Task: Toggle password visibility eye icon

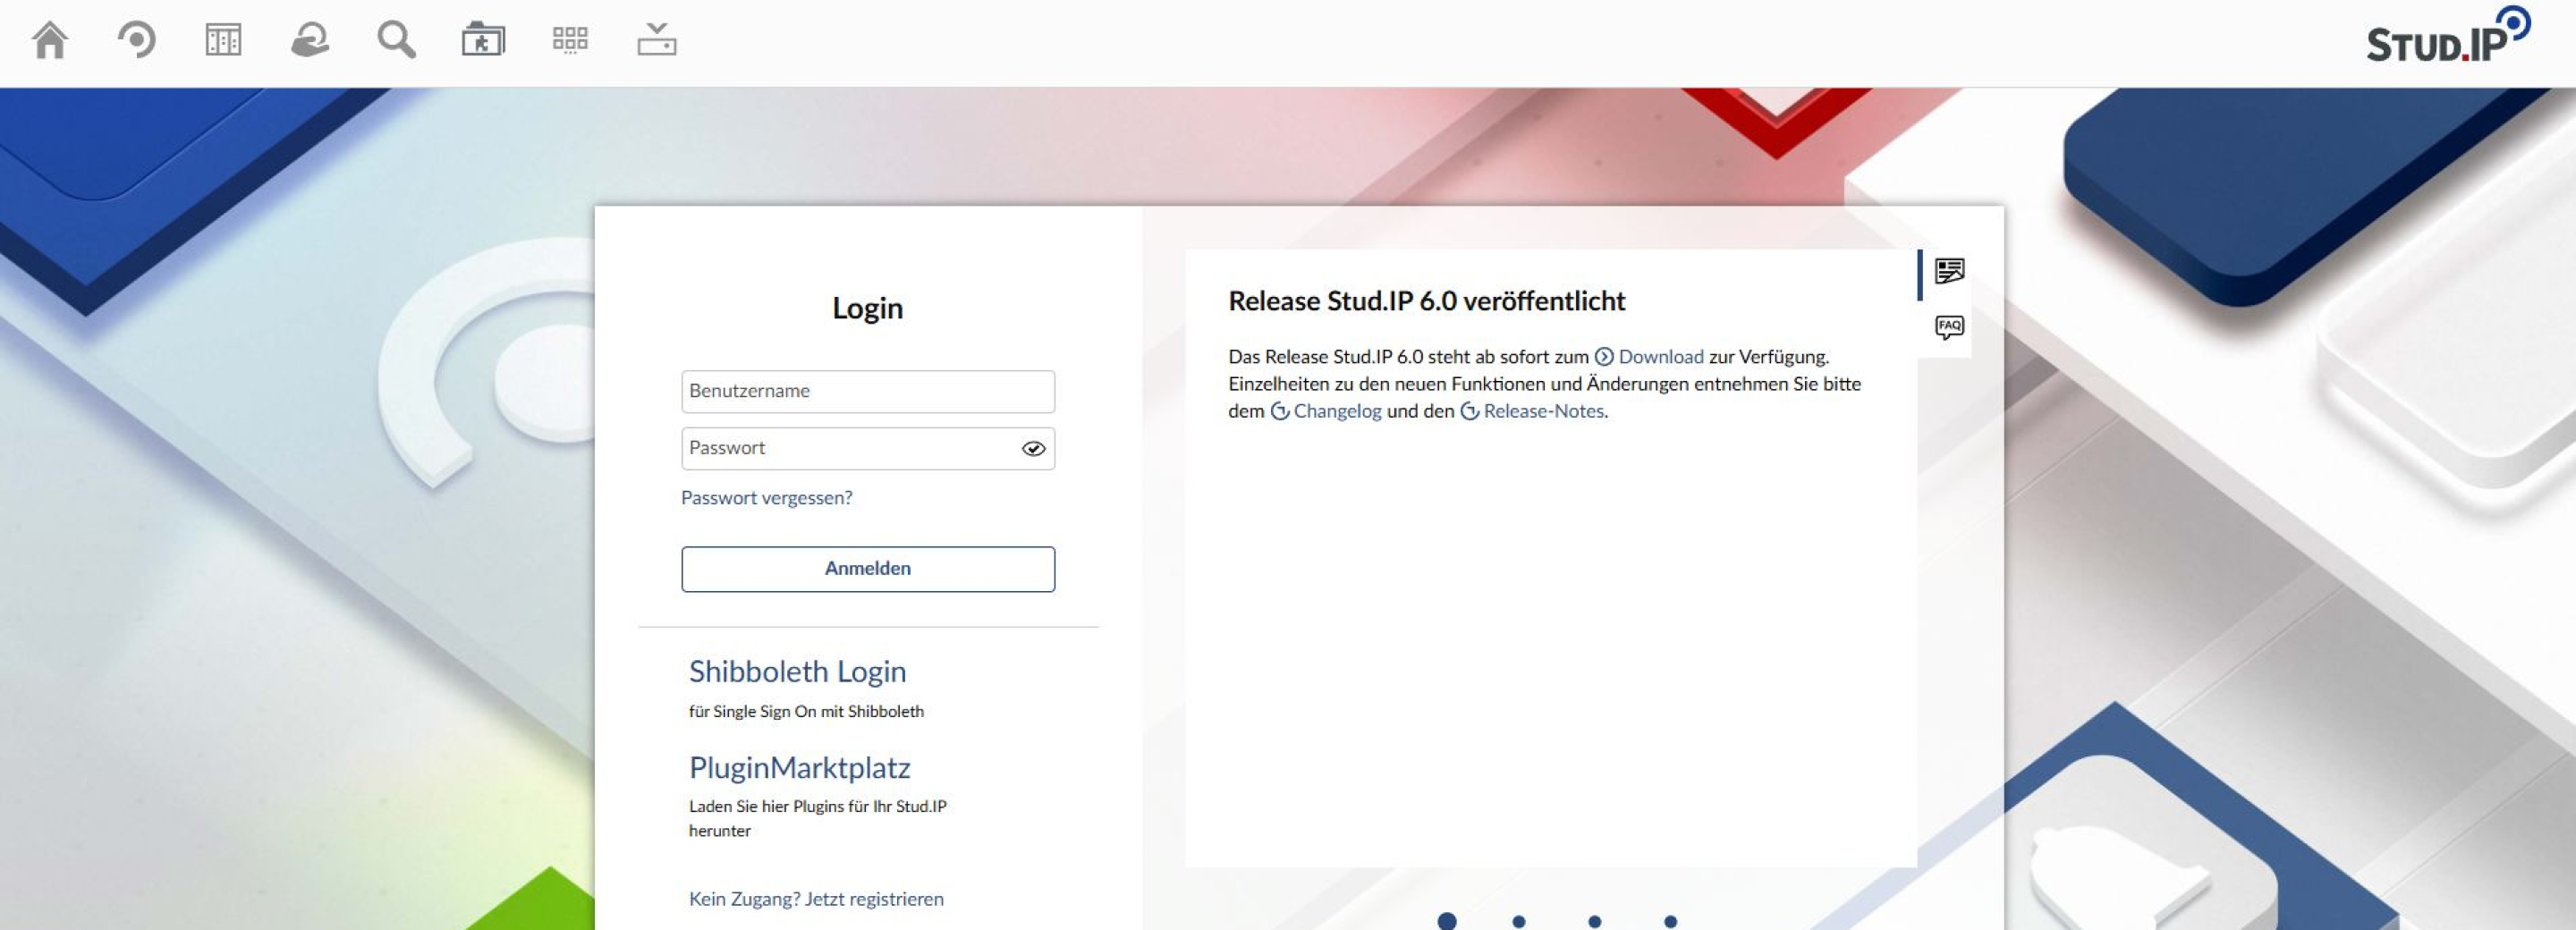Action: 1033,449
